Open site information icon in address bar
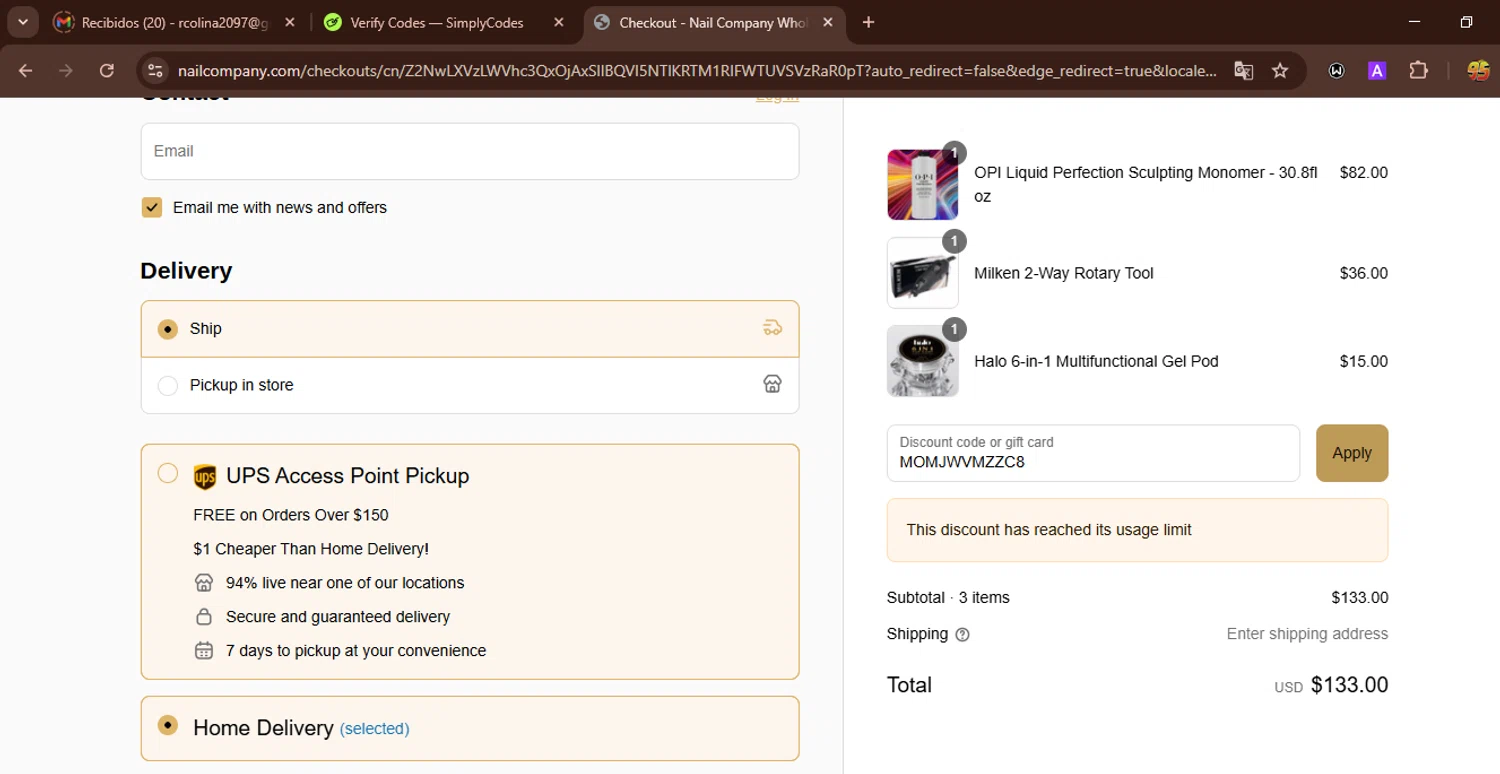Viewport: 1500px width, 774px height. (x=154, y=70)
